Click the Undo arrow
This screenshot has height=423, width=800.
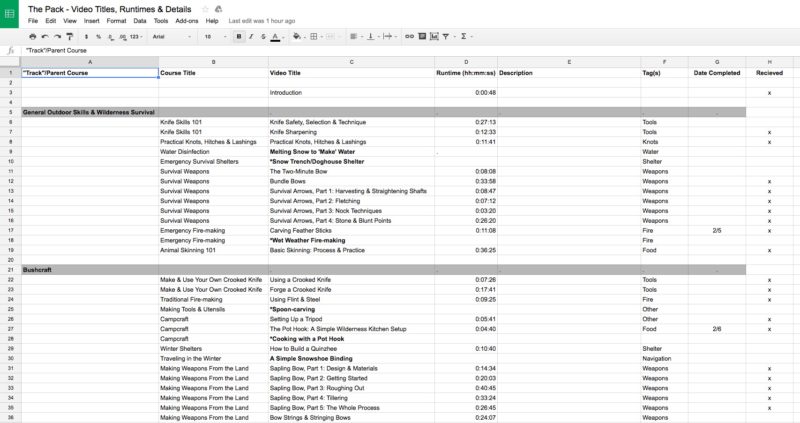click(x=45, y=37)
